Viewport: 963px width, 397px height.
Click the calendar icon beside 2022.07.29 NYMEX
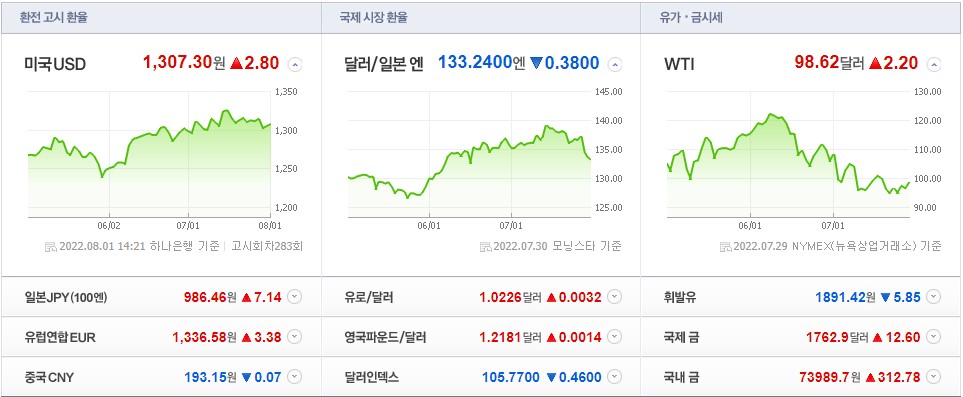(725, 247)
